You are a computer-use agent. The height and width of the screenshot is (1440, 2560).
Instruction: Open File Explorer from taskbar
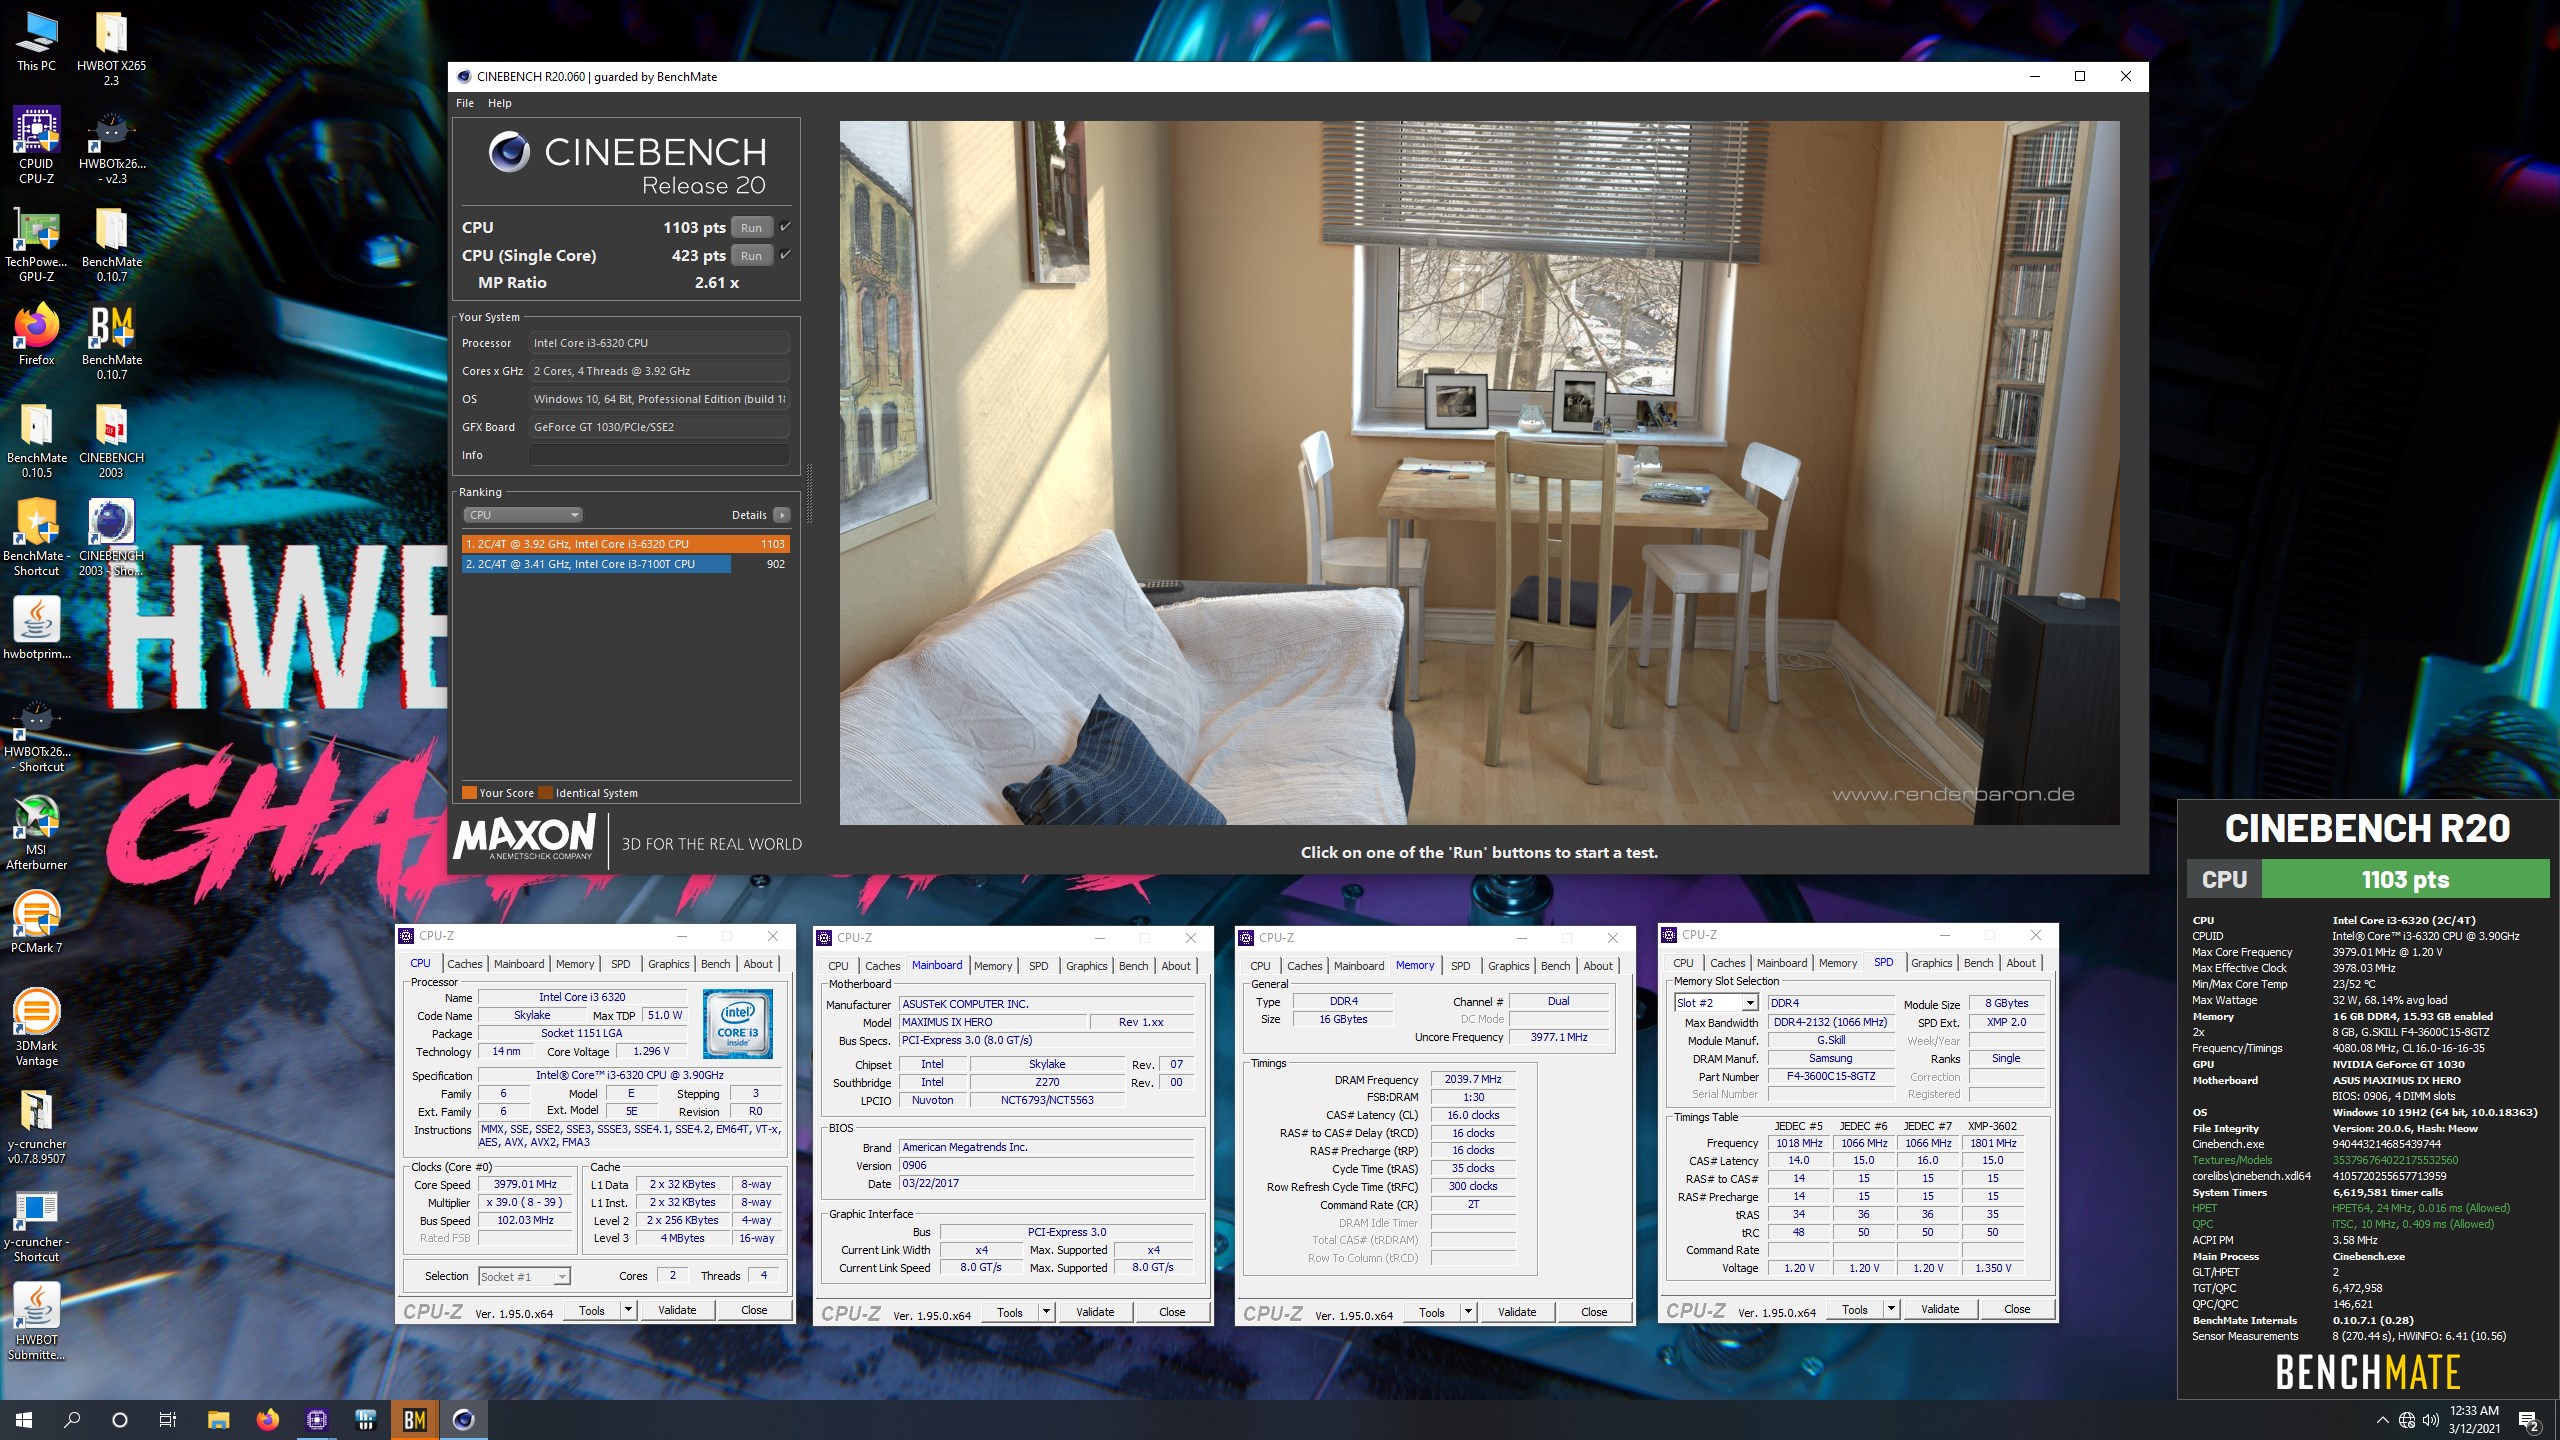218,1420
